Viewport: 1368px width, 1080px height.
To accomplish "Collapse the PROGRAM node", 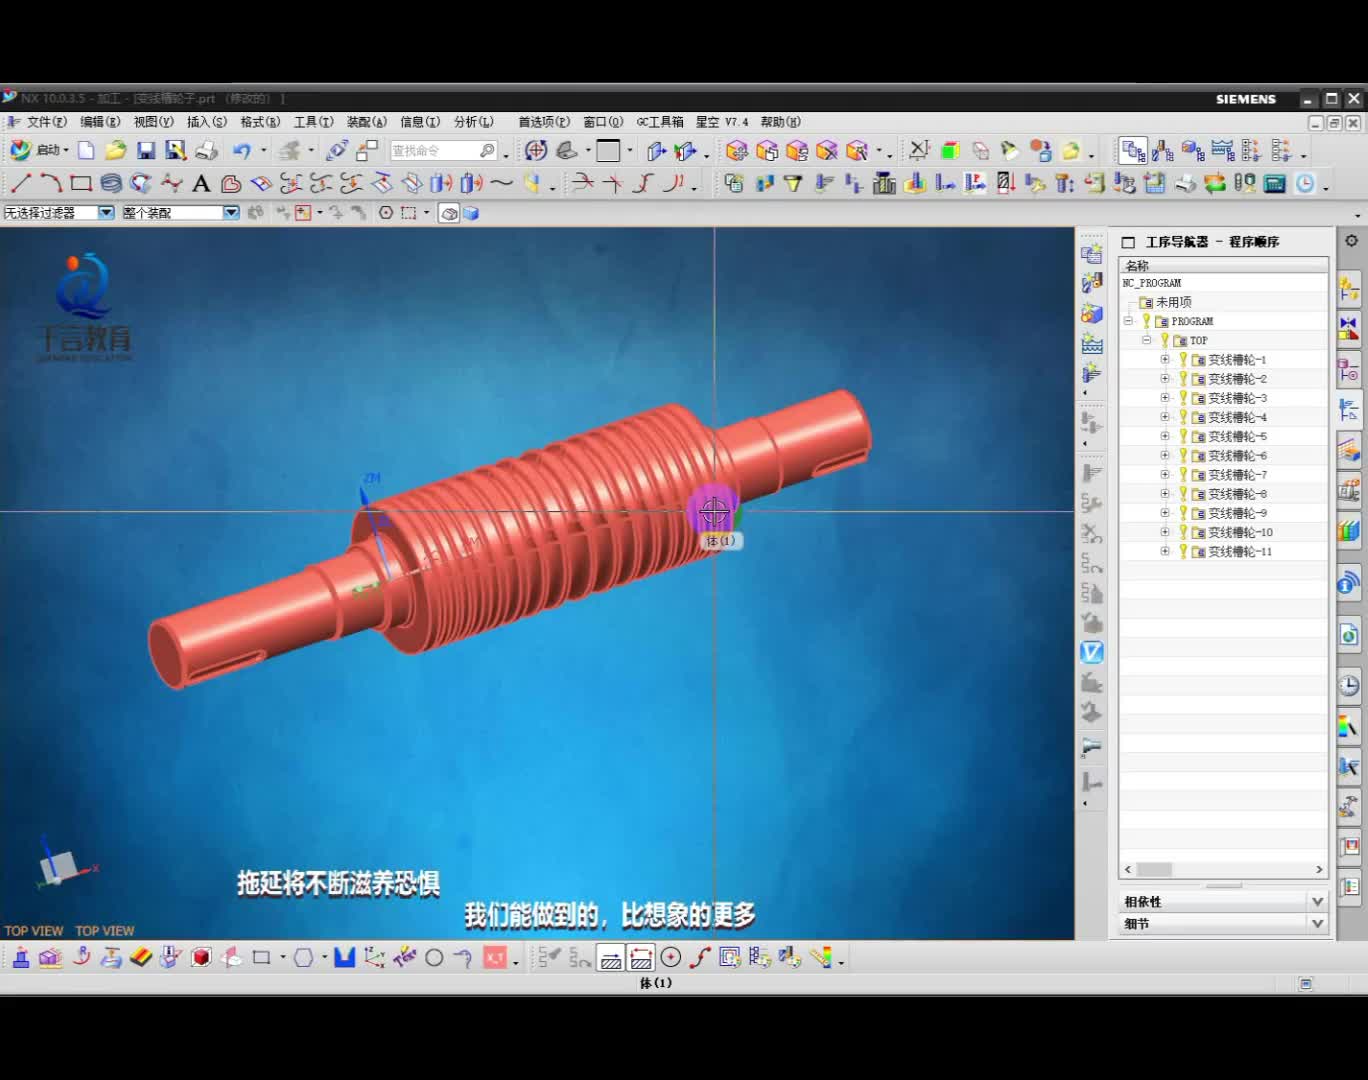I will pyautogui.click(x=1128, y=321).
